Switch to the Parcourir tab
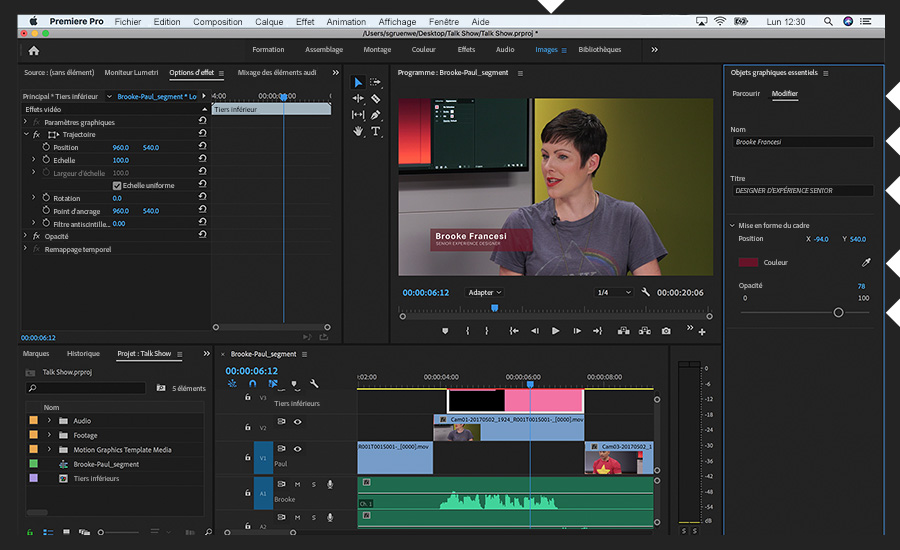Screen dimensions: 900x550 click(x=746, y=93)
